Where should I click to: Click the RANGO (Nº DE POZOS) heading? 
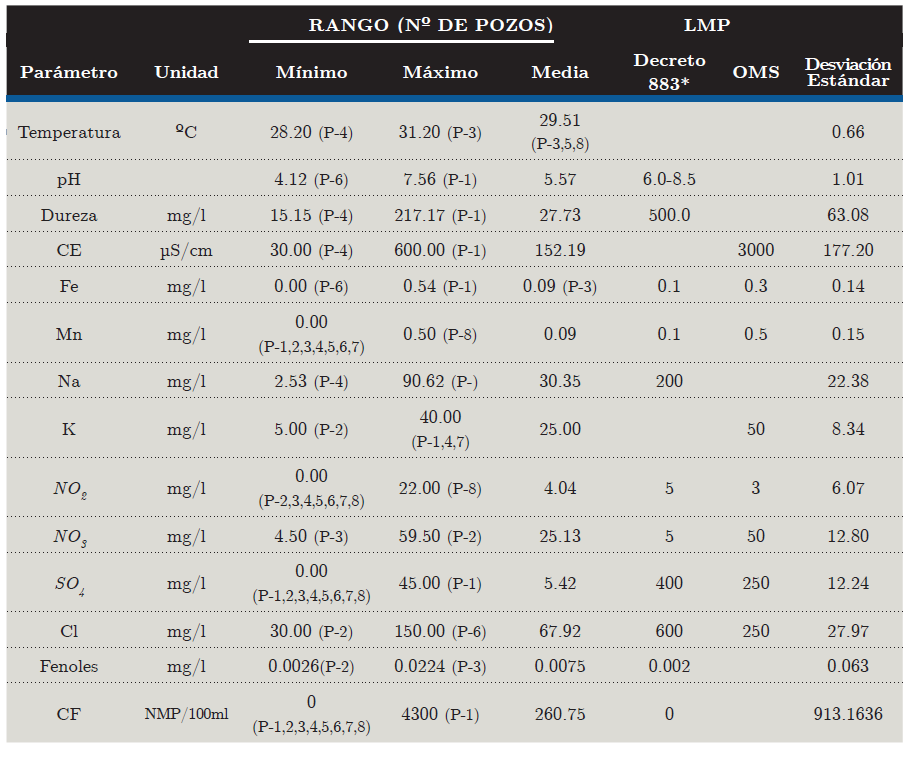[401, 25]
